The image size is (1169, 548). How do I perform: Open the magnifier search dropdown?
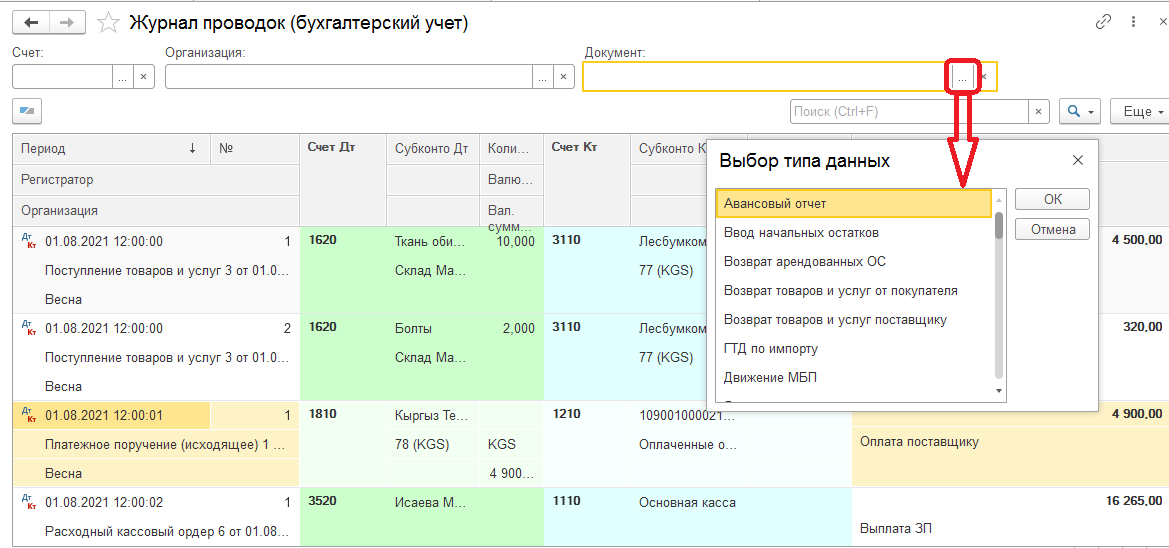[1080, 111]
